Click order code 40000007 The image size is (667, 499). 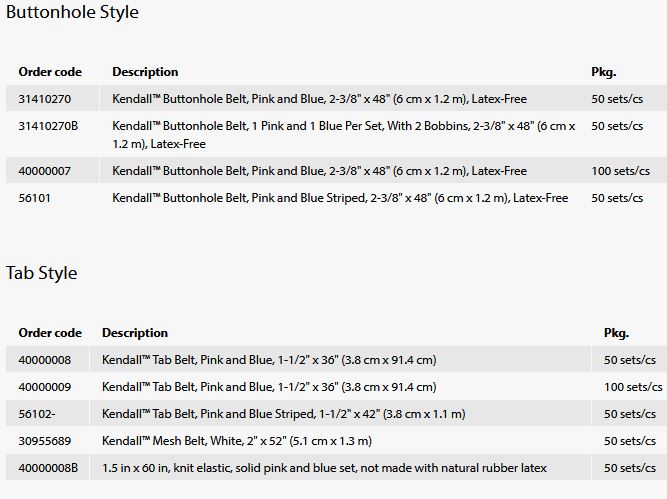pos(45,171)
